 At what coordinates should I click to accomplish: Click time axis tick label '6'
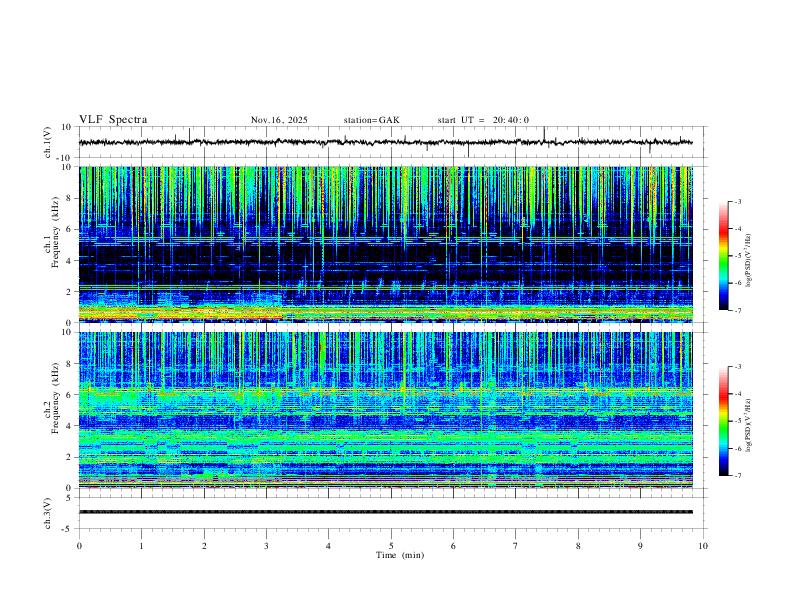tap(454, 546)
